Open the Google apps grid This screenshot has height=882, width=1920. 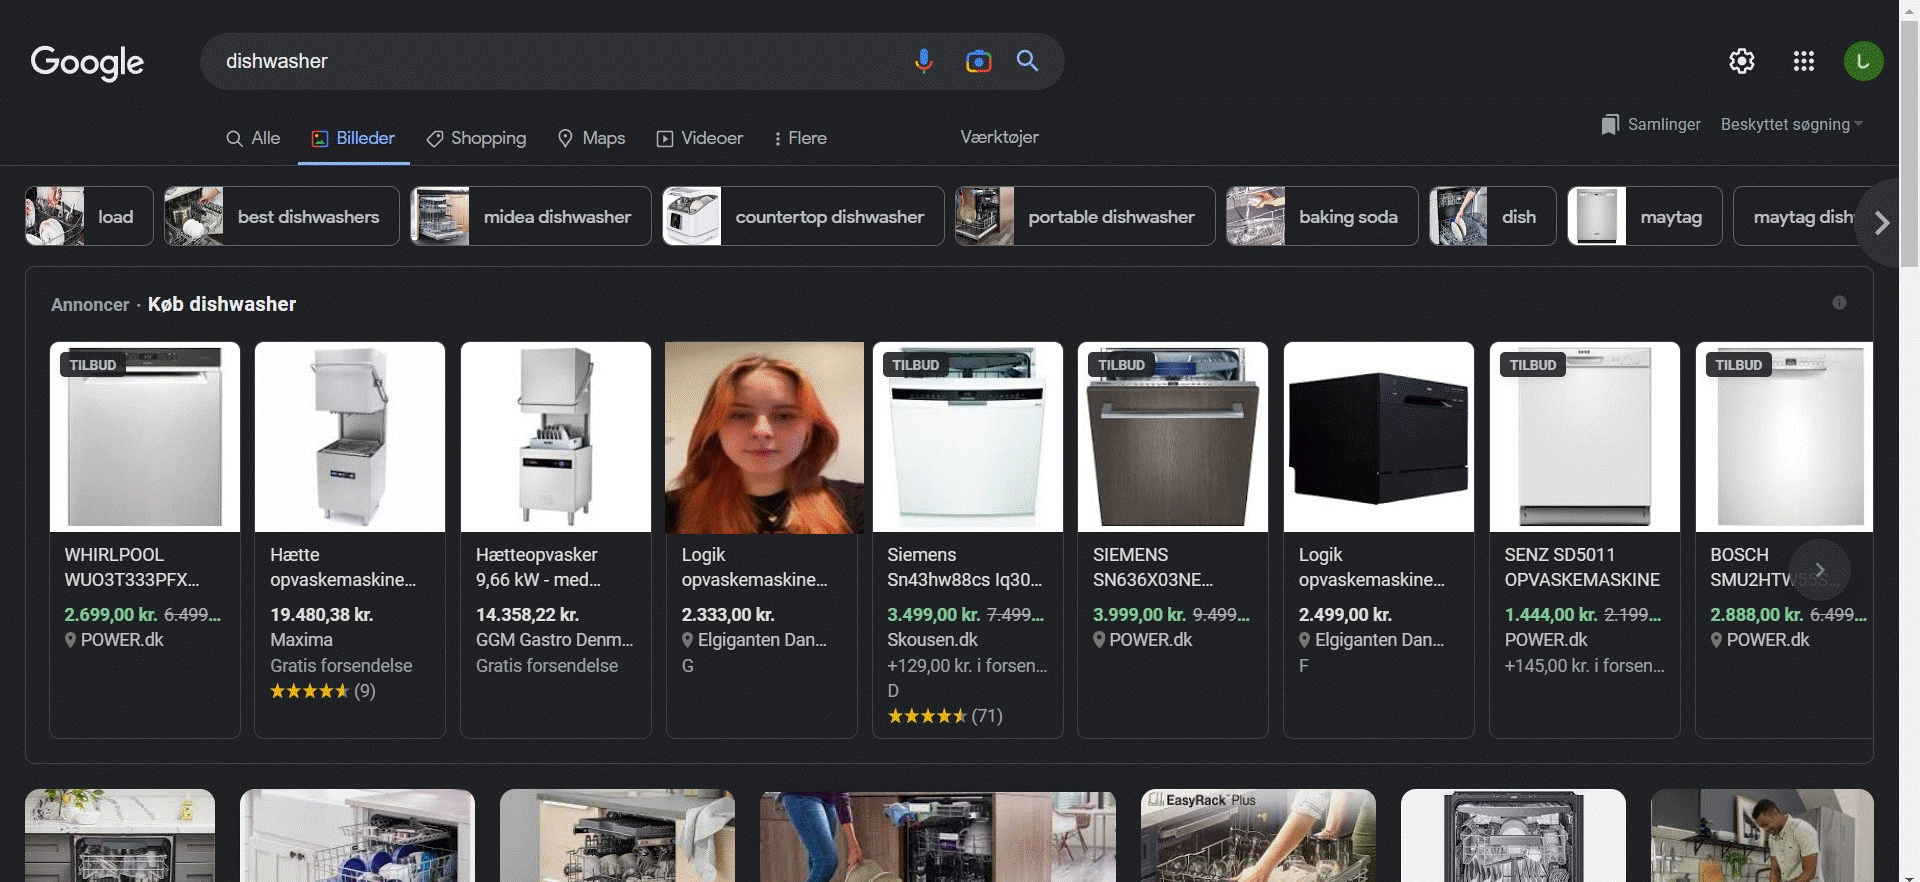(x=1803, y=61)
